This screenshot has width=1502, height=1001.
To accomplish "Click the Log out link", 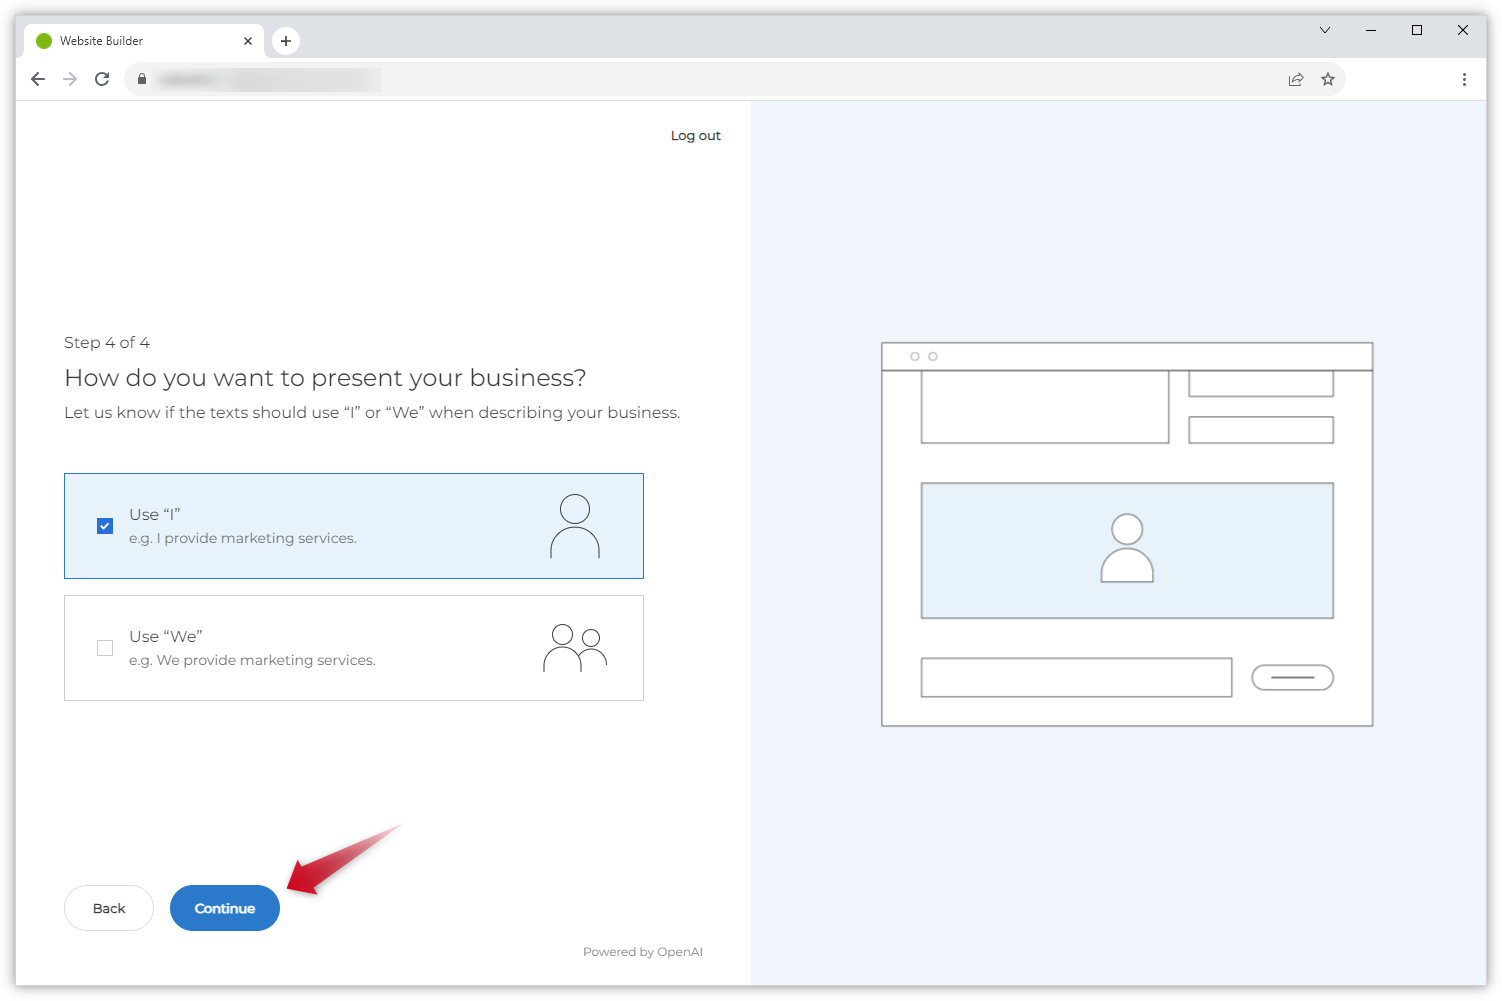I will pyautogui.click(x=695, y=136).
